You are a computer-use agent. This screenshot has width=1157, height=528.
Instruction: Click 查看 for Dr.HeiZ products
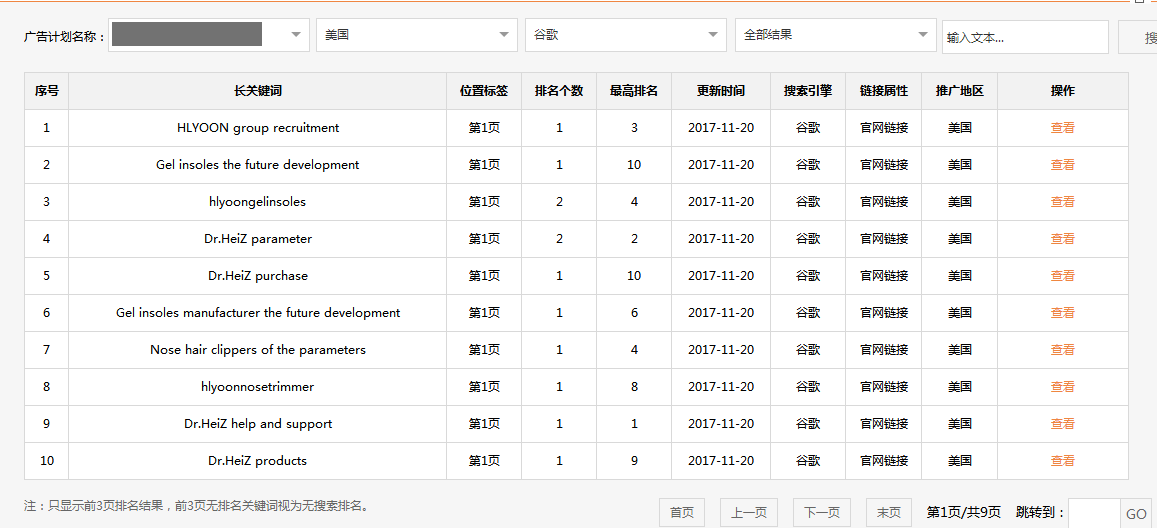[x=1063, y=461]
